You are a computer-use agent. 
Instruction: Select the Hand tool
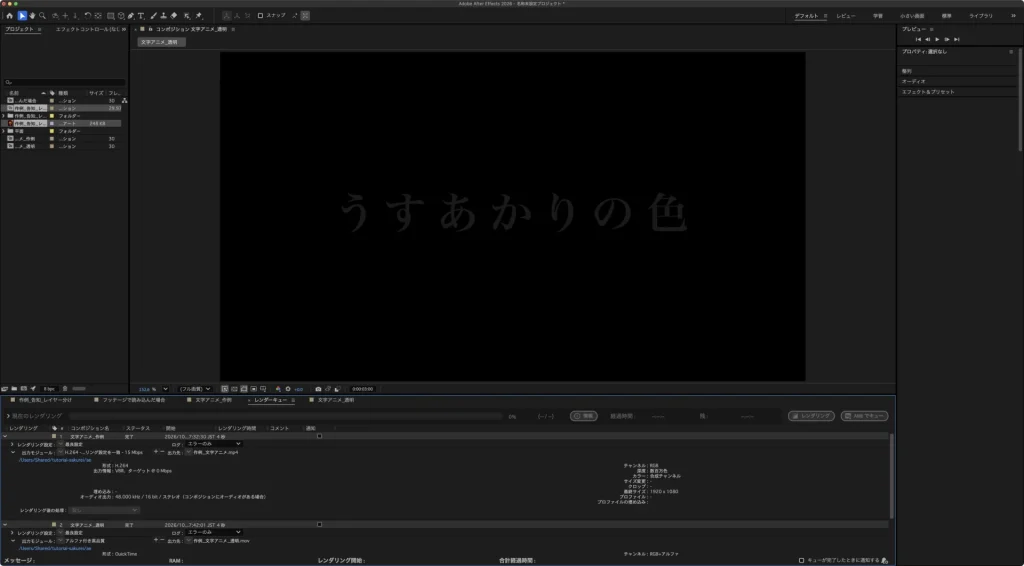click(31, 16)
